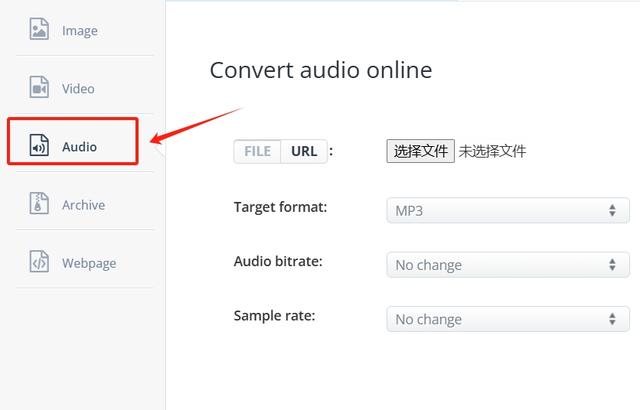The height and width of the screenshot is (410, 640).
Task: Click the 未选择文件 file status text
Action: [x=492, y=151]
